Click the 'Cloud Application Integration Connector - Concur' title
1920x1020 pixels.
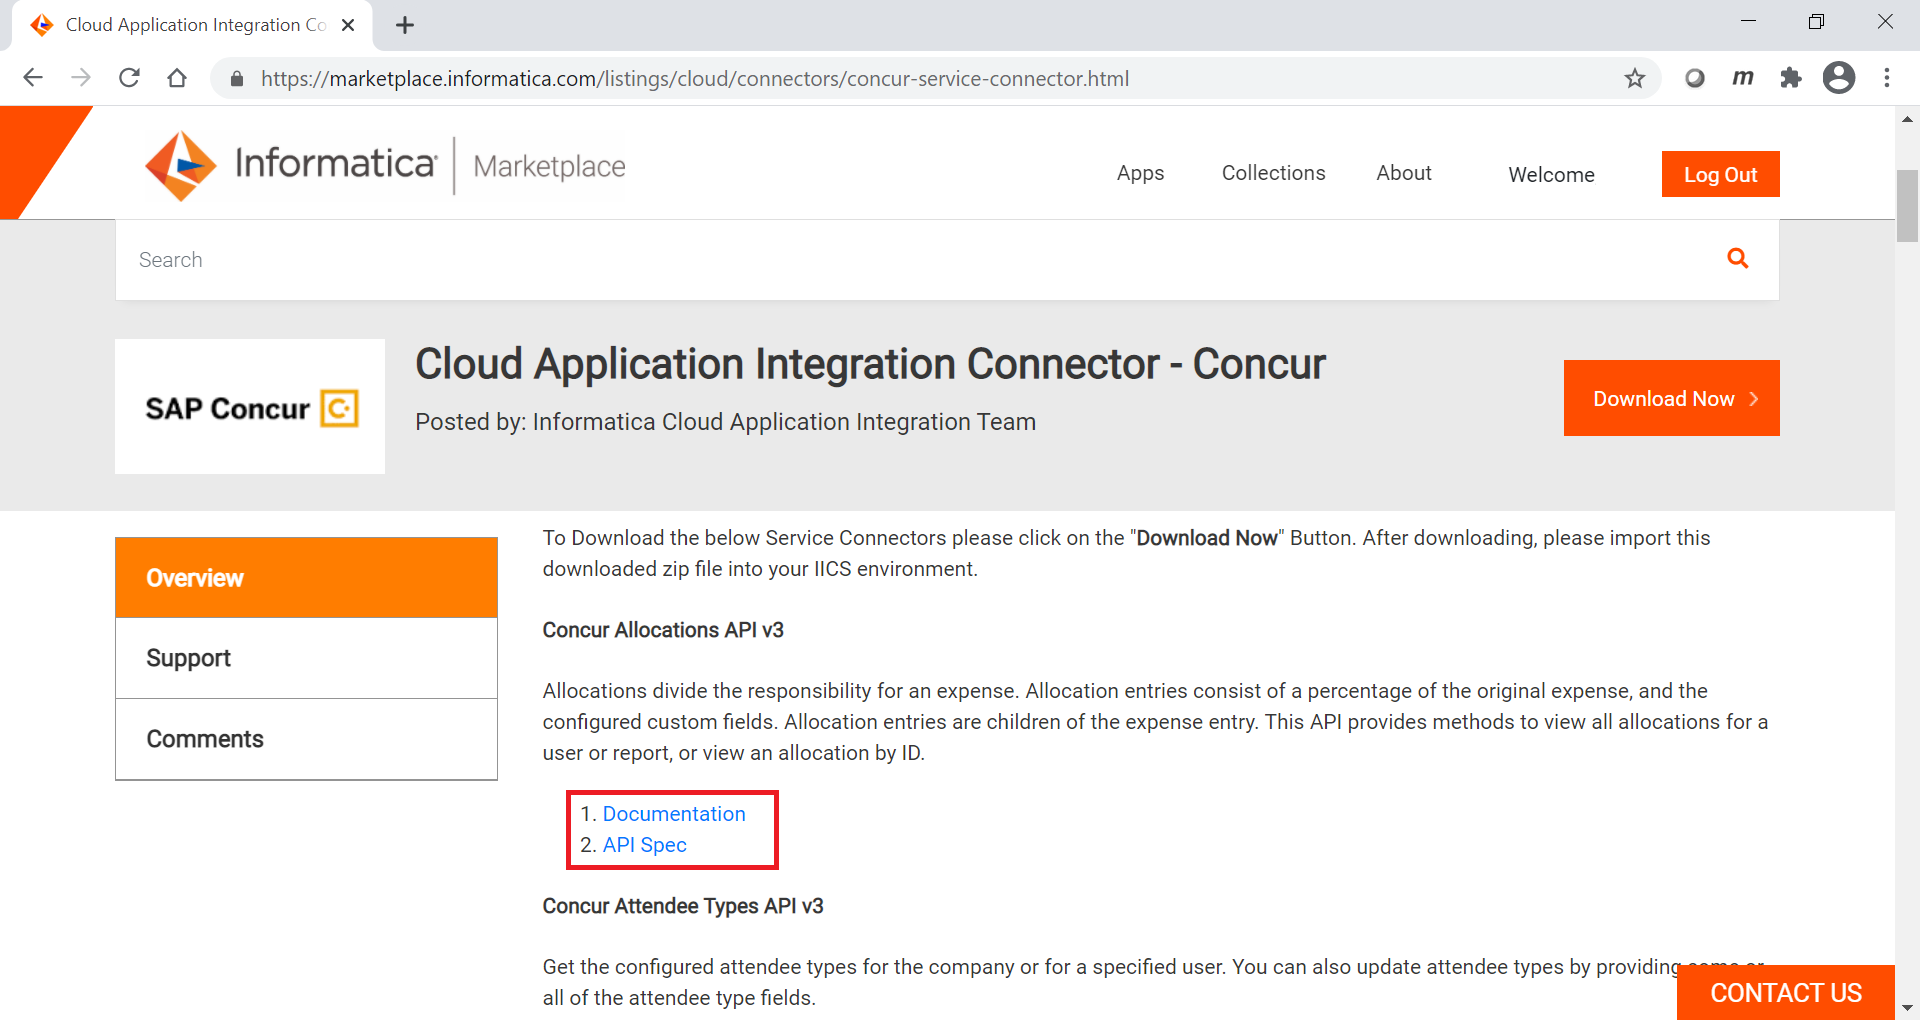[870, 364]
